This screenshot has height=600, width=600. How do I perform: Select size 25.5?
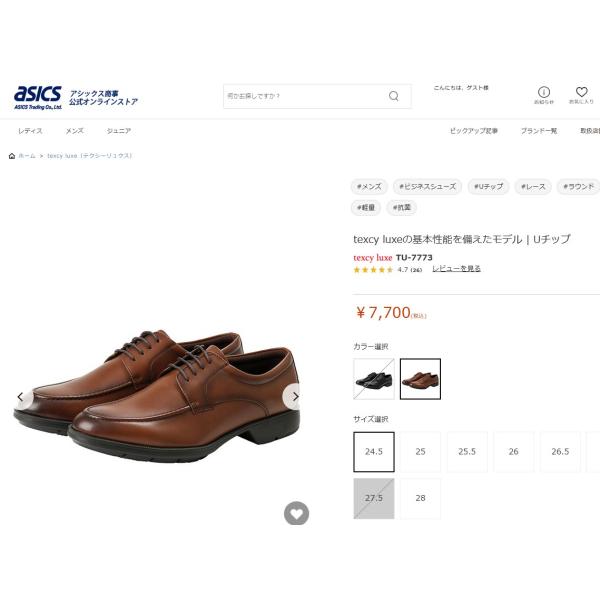[467, 452]
